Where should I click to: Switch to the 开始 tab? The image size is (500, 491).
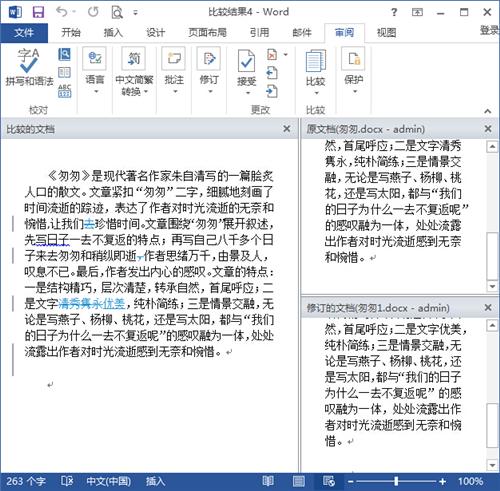click(71, 32)
